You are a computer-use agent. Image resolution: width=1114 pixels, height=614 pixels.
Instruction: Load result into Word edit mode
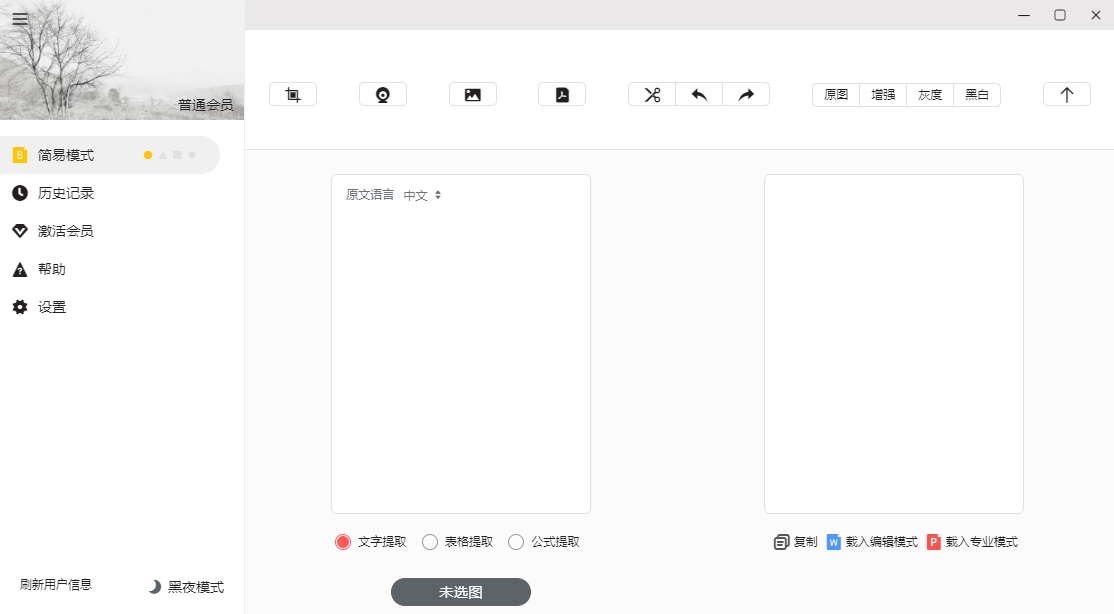[873, 542]
